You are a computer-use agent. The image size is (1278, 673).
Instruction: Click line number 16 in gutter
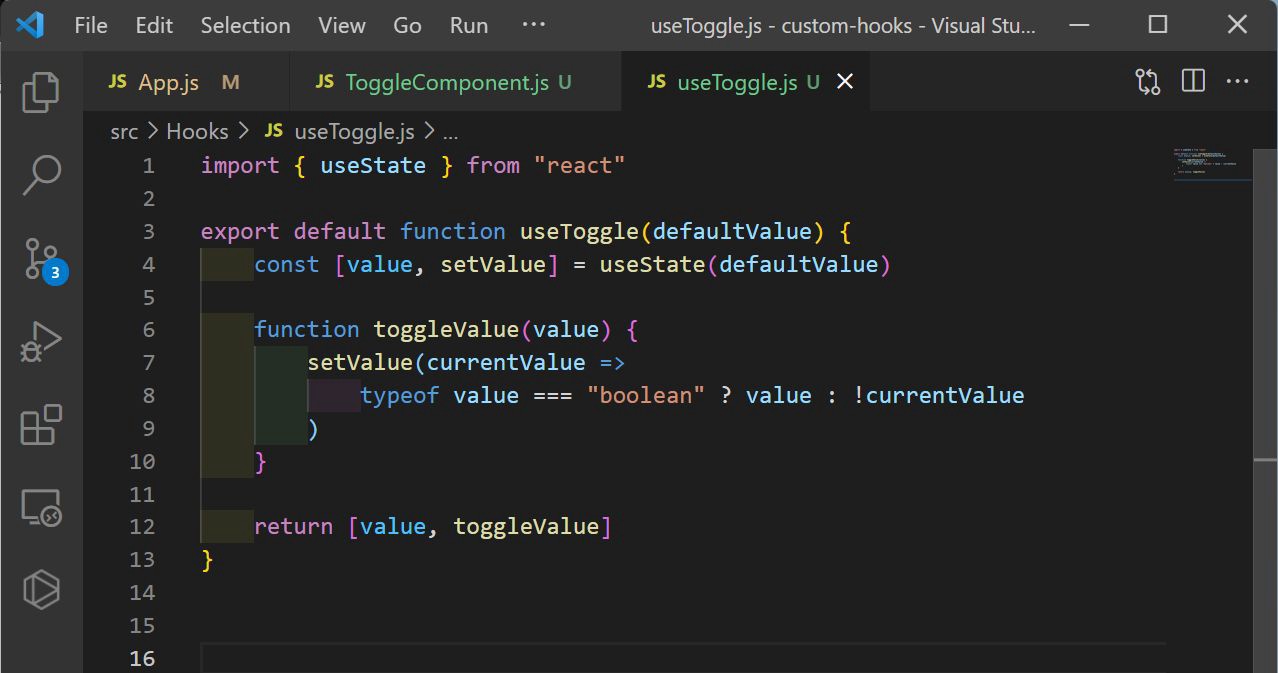tap(143, 658)
